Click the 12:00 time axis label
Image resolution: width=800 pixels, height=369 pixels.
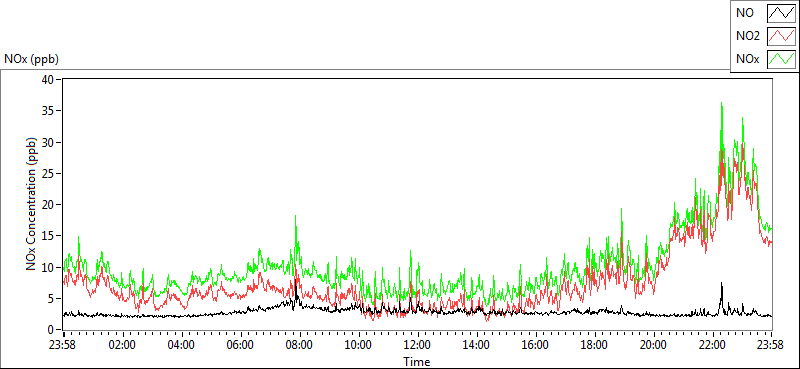pyautogui.click(x=417, y=345)
